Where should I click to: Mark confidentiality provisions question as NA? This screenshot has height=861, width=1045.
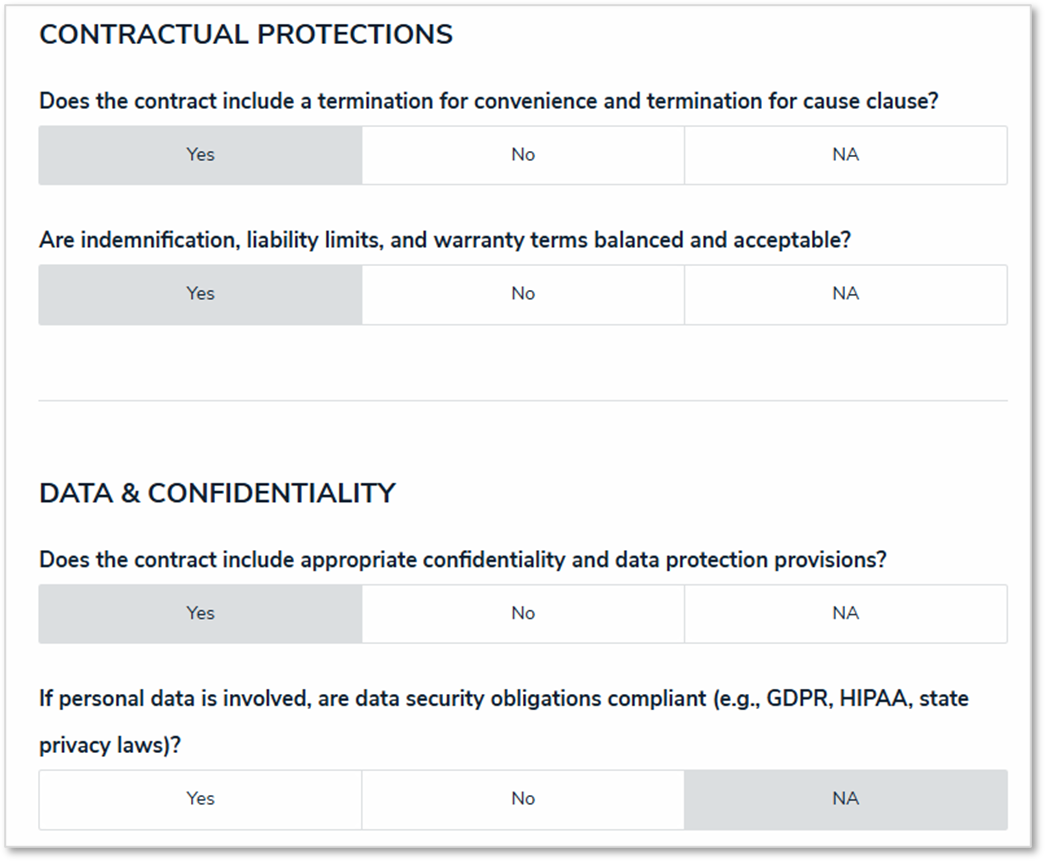point(845,613)
